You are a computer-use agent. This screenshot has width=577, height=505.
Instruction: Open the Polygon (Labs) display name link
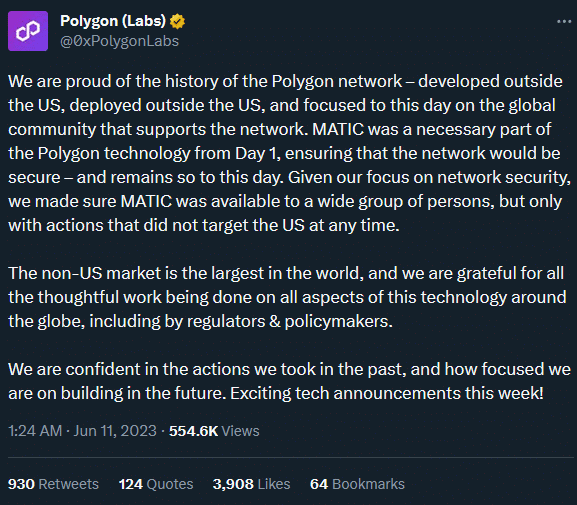113,21
